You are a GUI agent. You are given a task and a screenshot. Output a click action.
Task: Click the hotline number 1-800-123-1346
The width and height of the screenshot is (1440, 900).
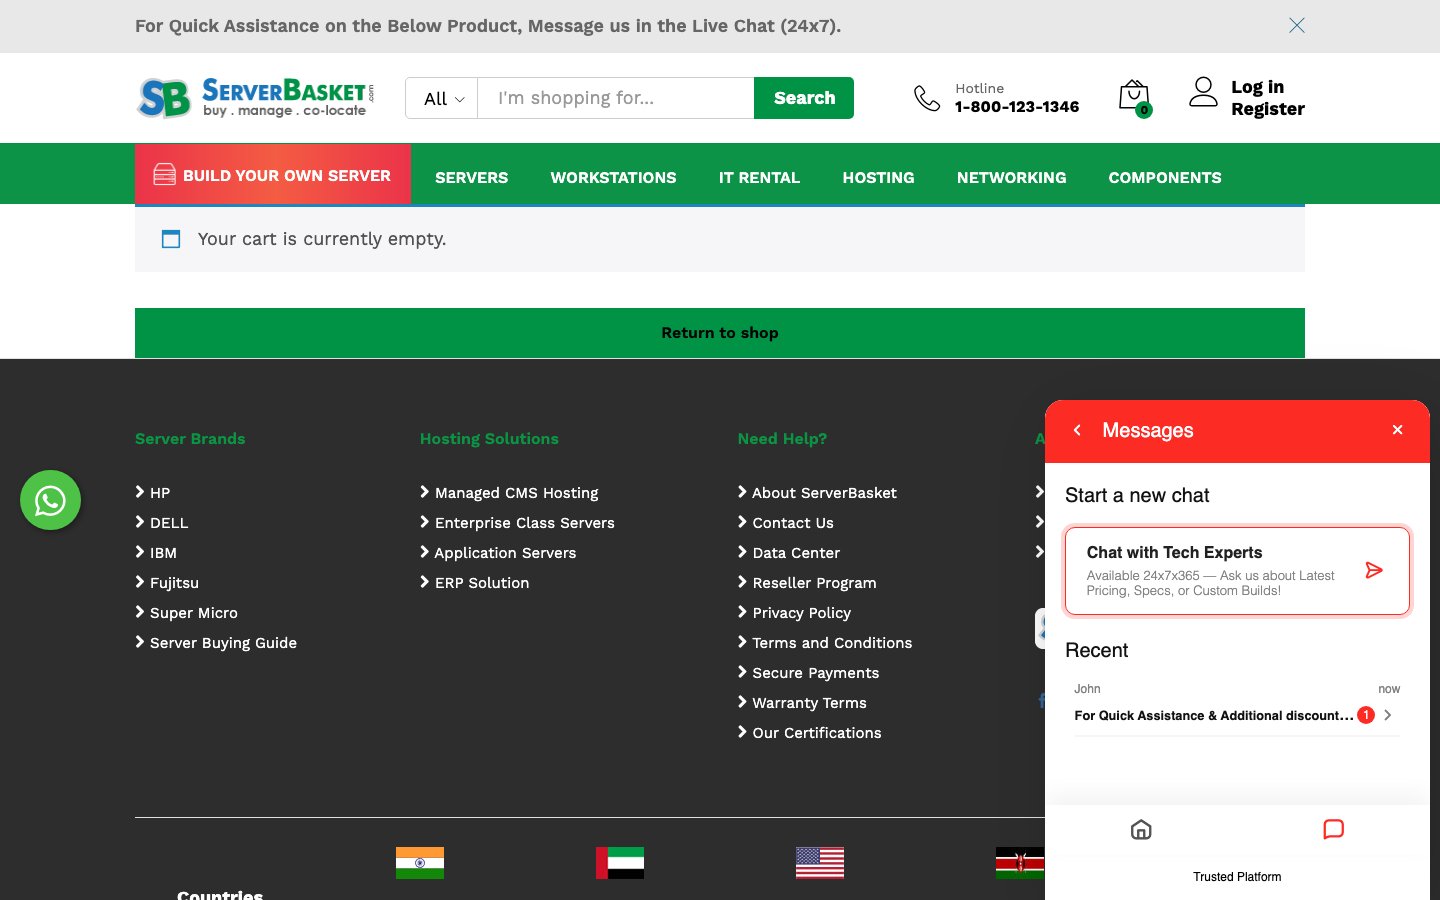coord(1017,107)
